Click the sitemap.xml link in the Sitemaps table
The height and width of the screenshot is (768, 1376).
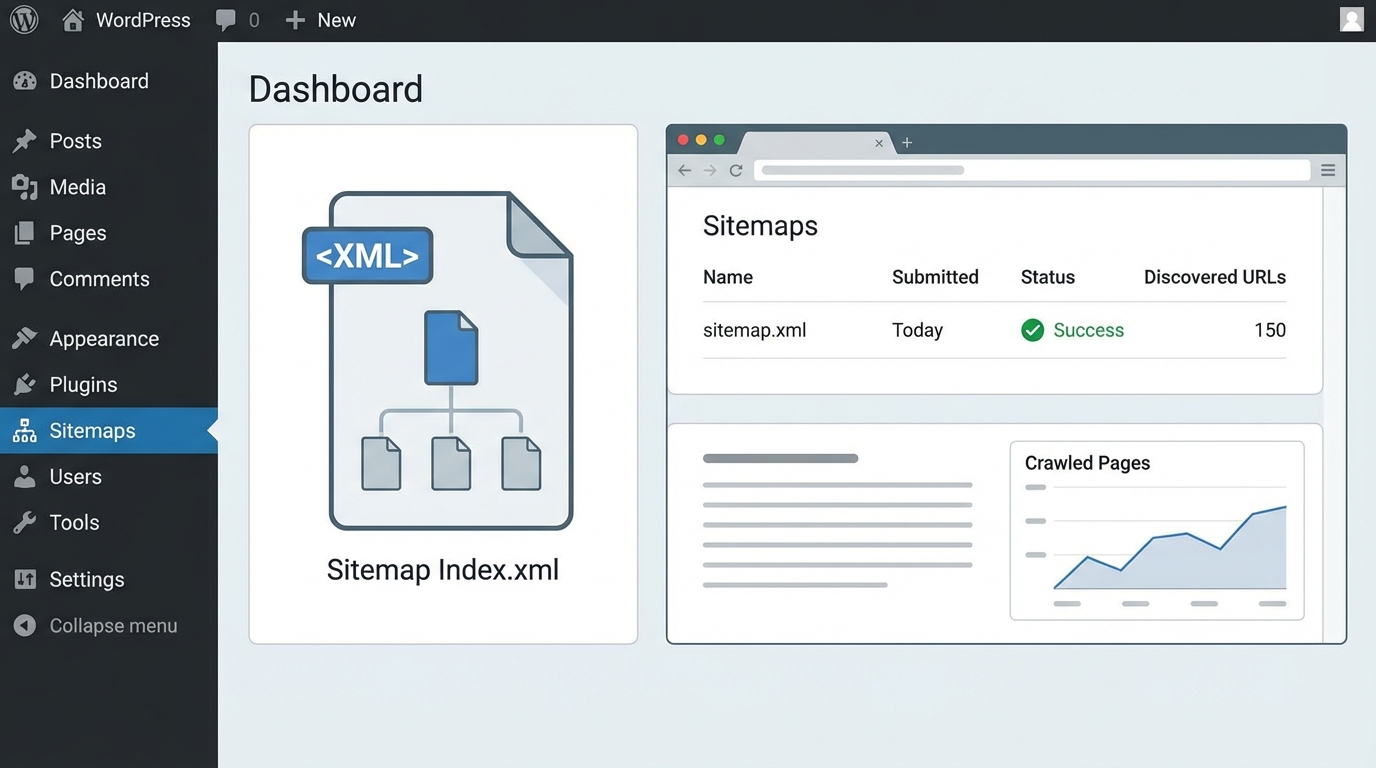(754, 330)
